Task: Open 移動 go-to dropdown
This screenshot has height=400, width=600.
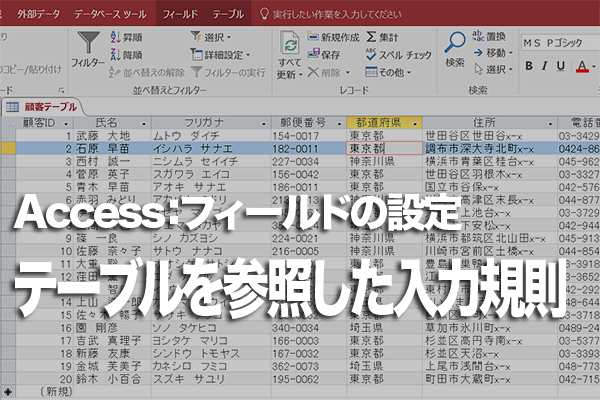Action: [x=493, y=53]
